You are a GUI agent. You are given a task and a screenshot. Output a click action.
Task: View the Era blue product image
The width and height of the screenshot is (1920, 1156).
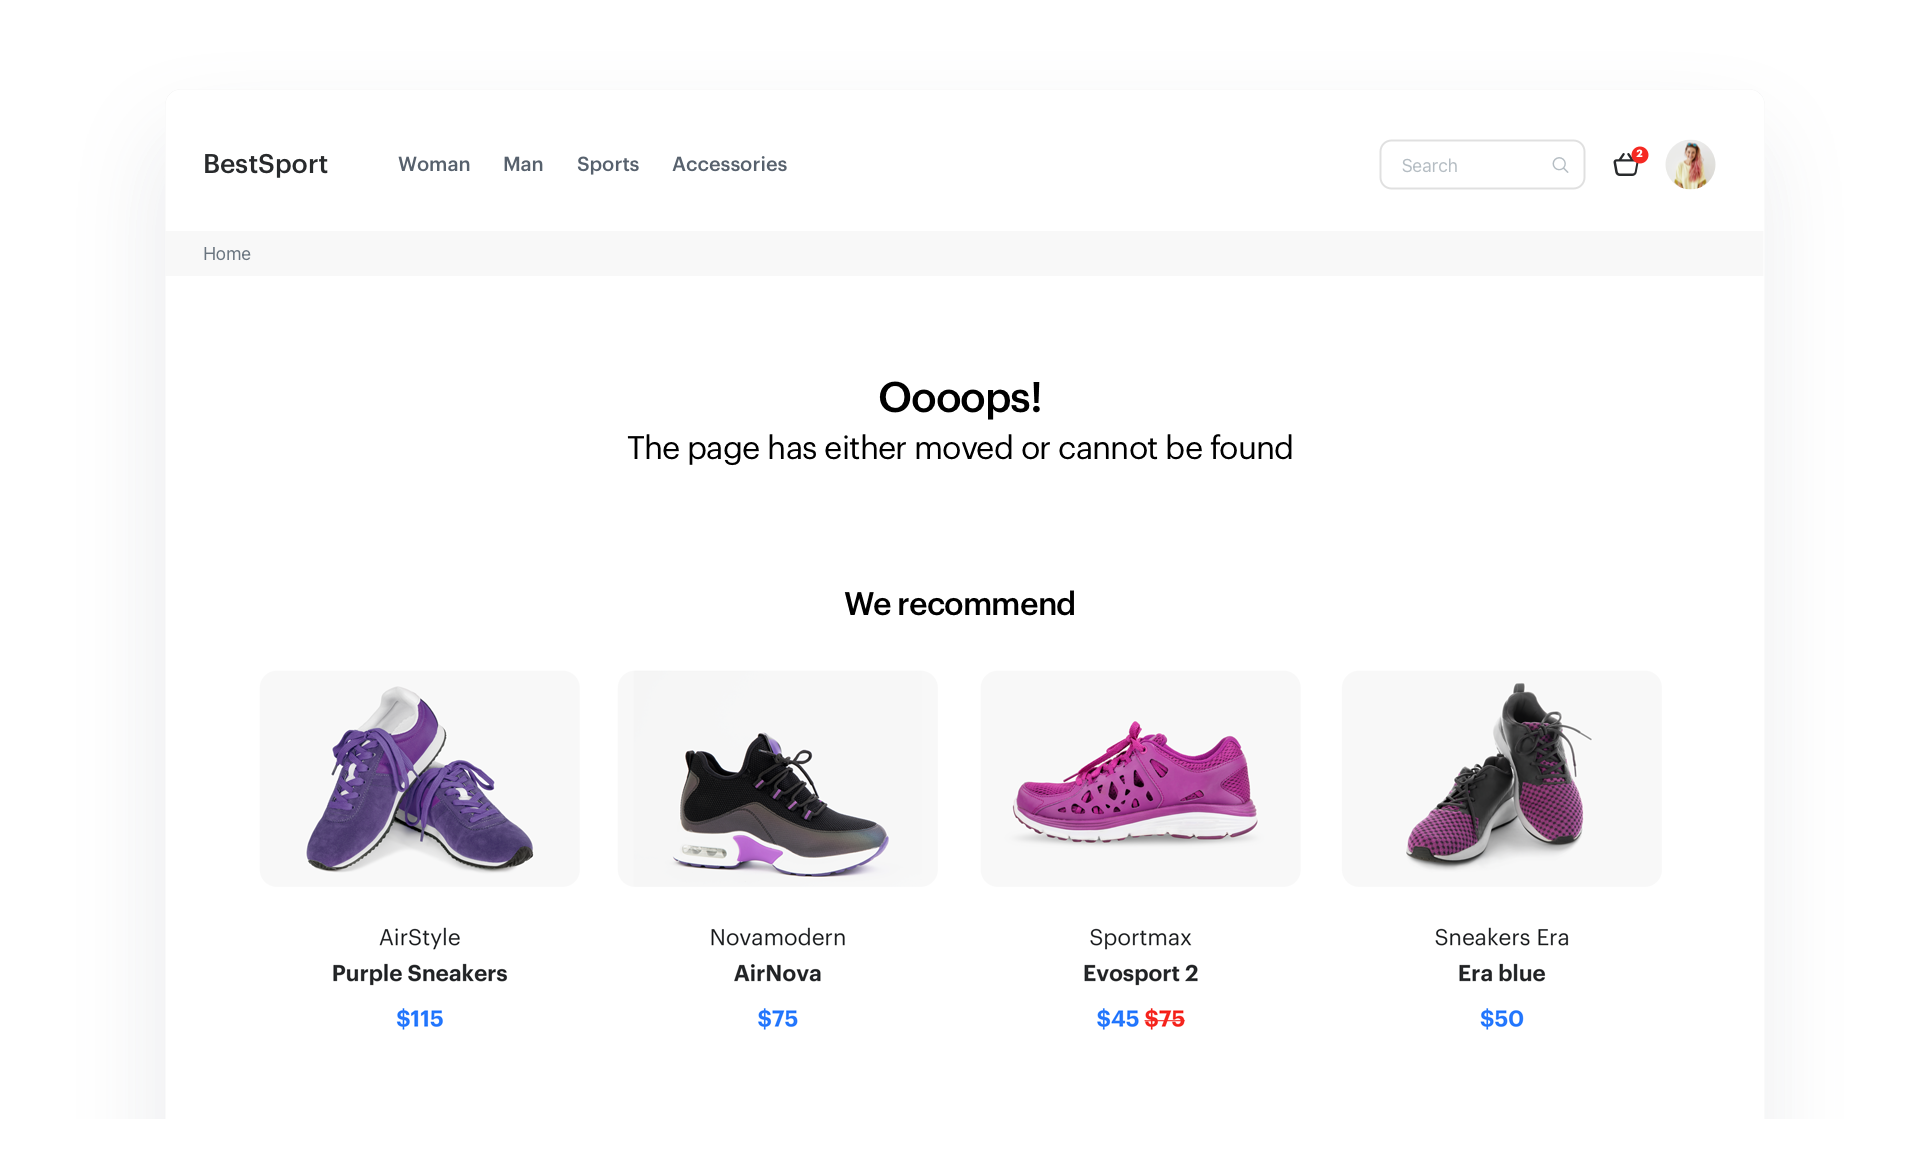click(1501, 779)
